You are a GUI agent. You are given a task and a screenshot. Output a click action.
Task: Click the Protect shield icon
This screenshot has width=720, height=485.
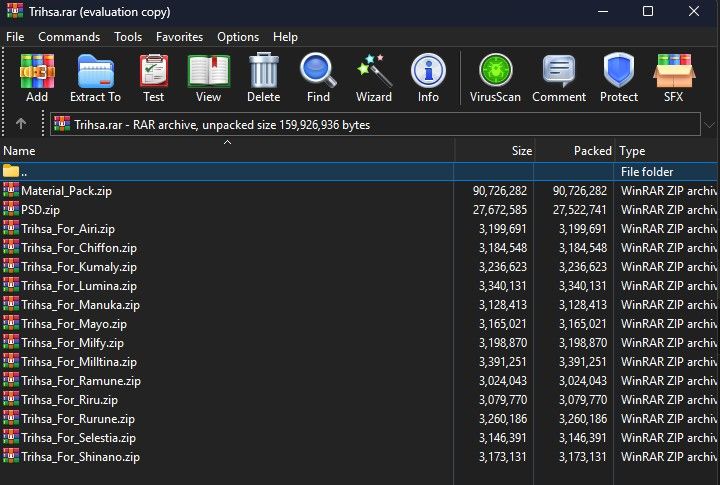click(x=619, y=71)
